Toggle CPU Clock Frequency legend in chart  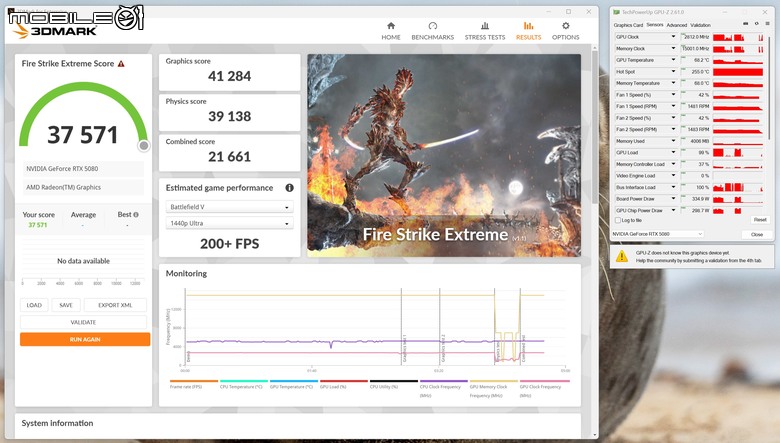[443, 389]
